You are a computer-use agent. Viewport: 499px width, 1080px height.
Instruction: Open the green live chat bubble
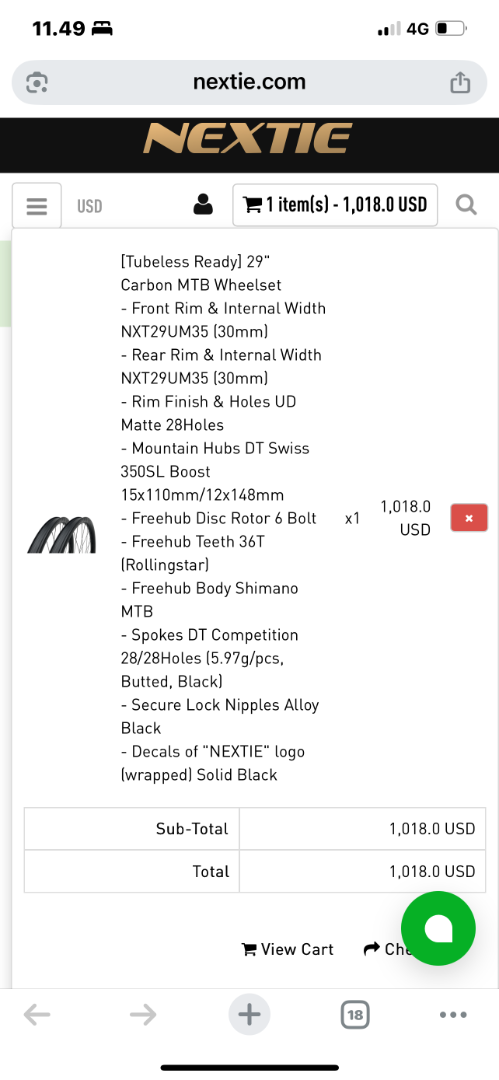tap(438, 928)
